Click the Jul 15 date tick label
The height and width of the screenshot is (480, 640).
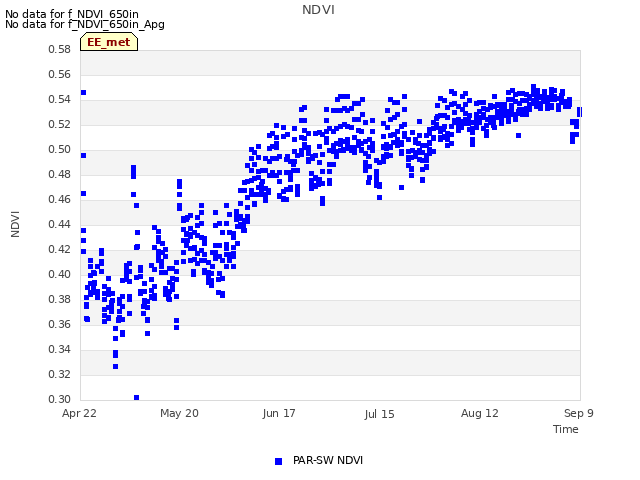379,414
